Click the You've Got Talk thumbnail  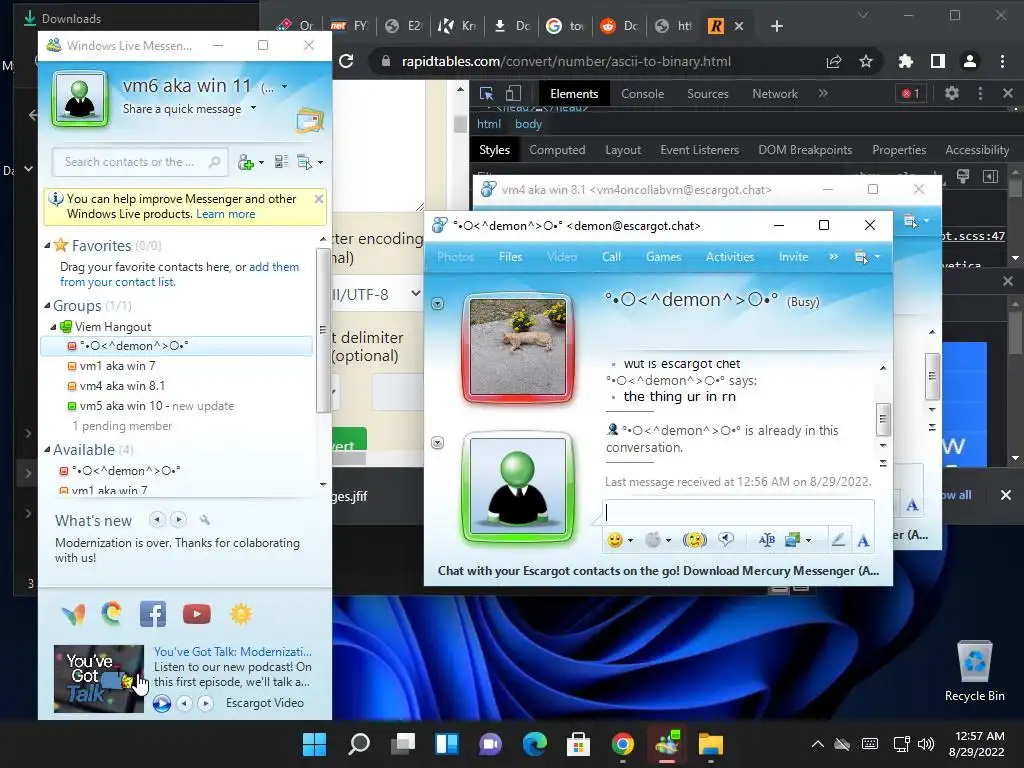pos(99,679)
